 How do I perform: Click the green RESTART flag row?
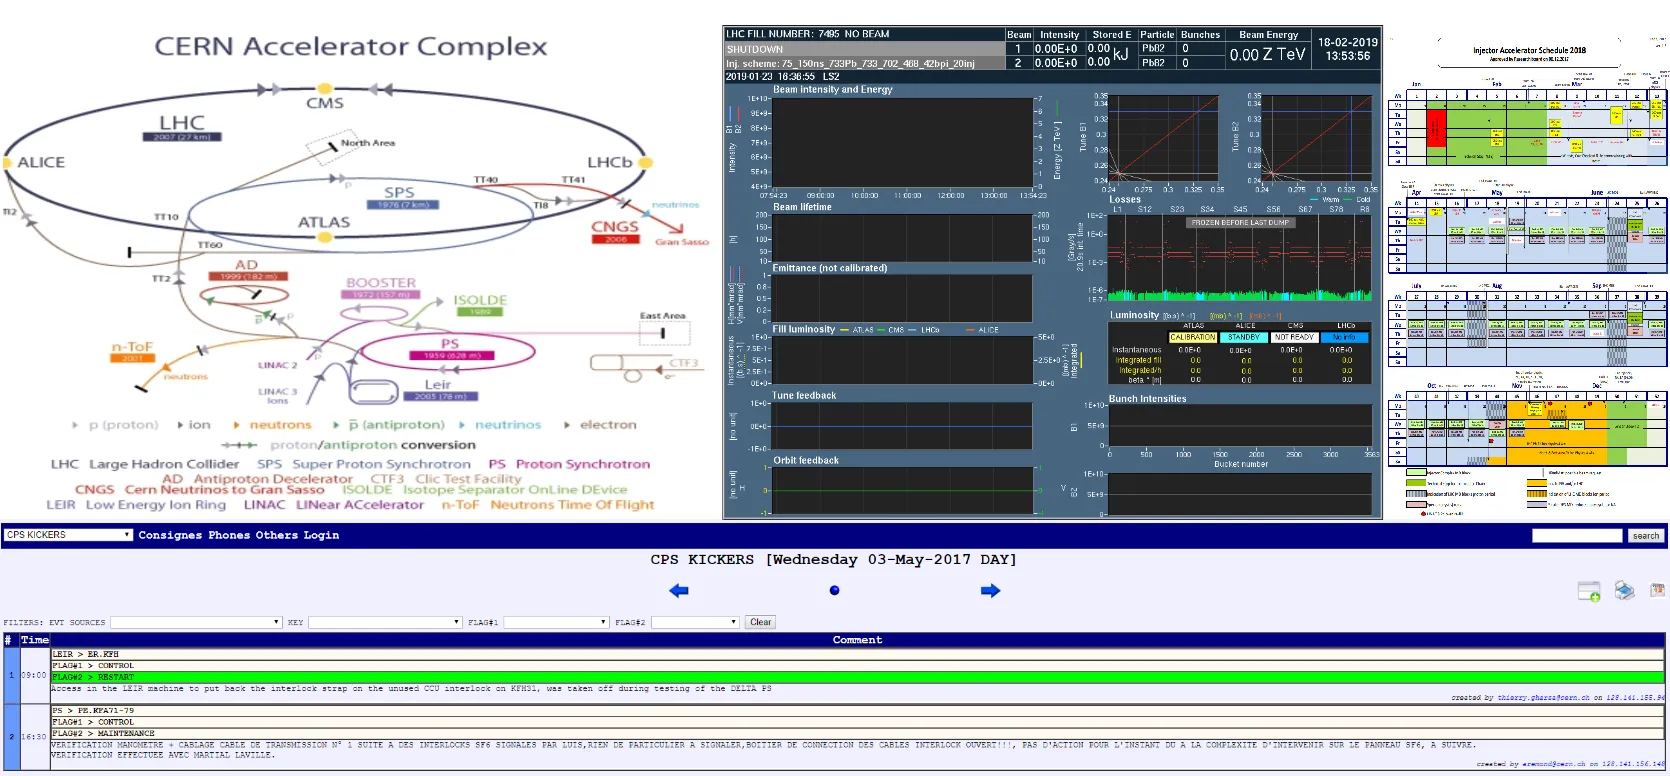[x=858, y=677]
